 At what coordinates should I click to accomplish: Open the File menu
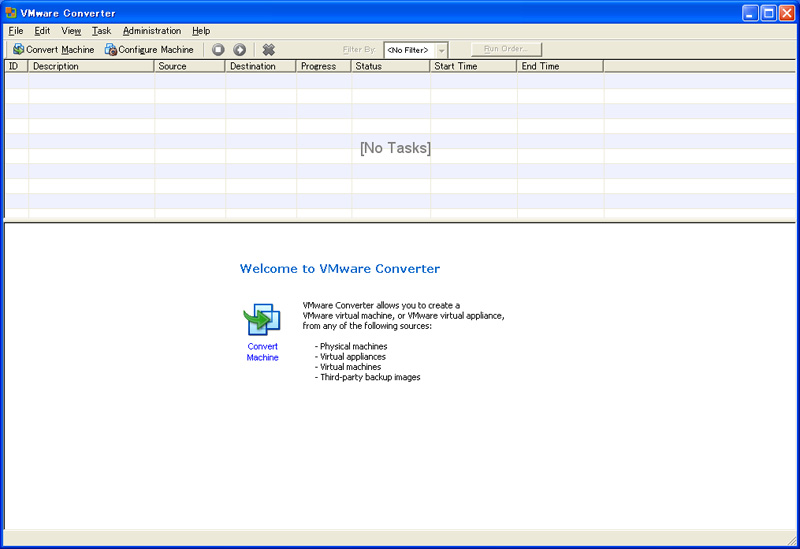(x=16, y=31)
